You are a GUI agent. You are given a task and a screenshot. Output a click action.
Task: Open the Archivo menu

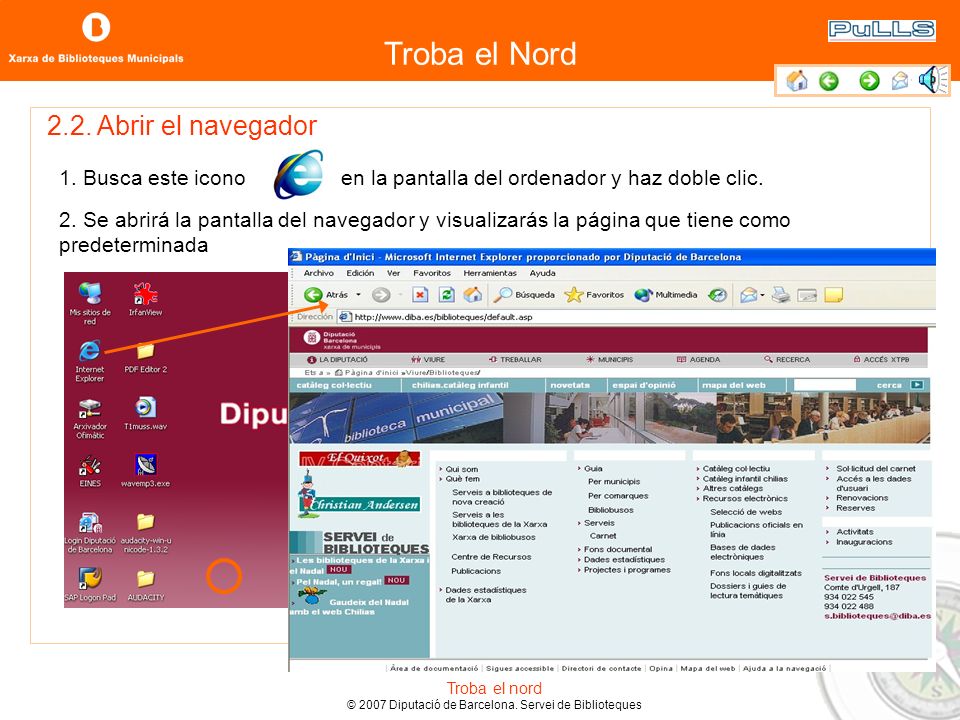click(x=318, y=273)
